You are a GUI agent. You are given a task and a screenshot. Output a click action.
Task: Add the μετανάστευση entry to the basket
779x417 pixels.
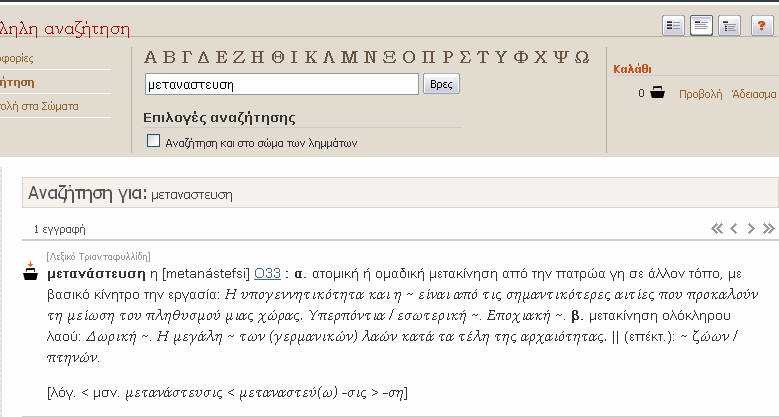[x=30, y=271]
